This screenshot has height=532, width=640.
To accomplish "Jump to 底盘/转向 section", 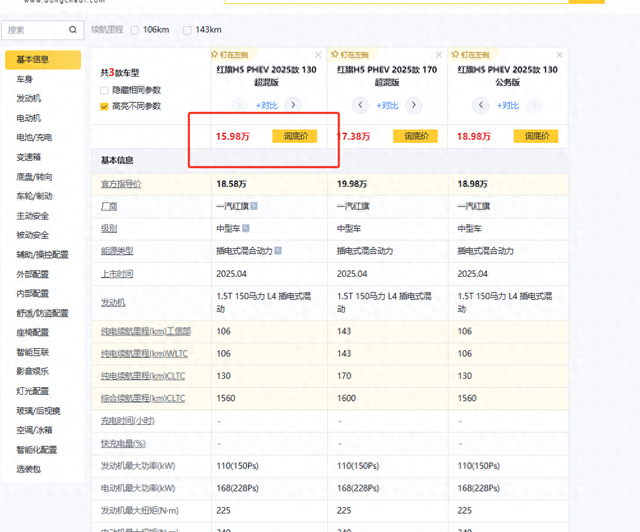I will coord(34,177).
